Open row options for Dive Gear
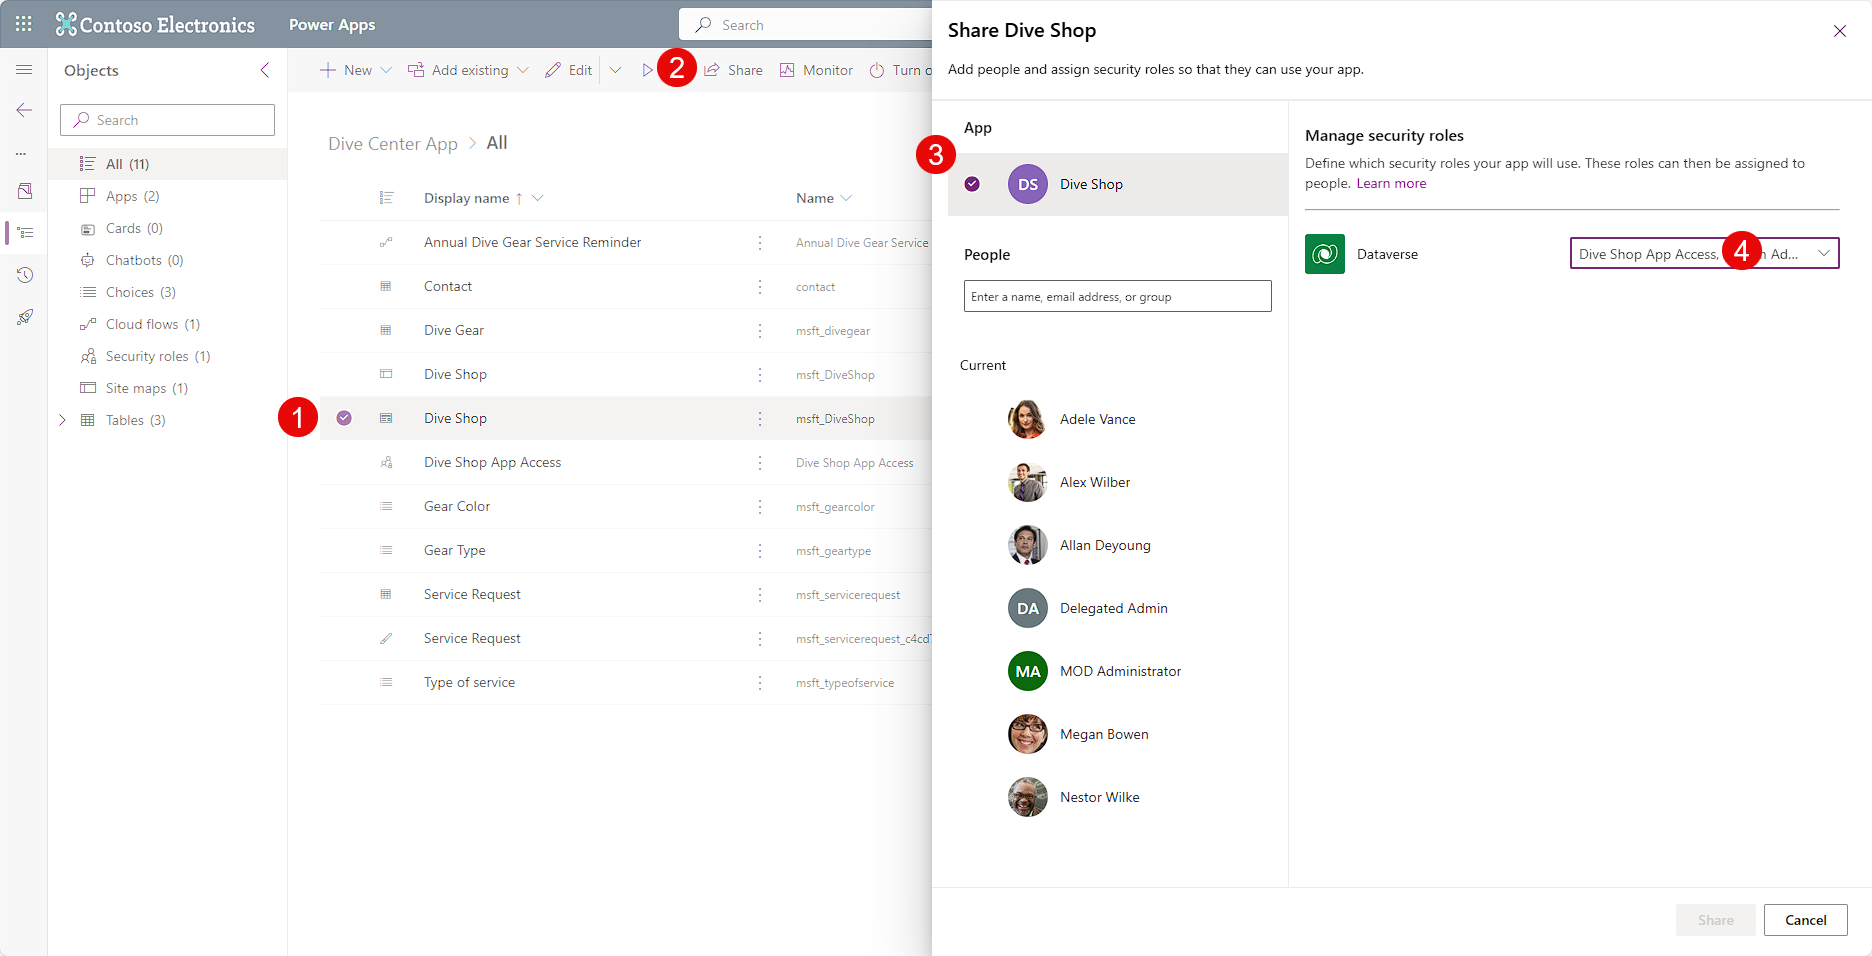 click(x=760, y=331)
